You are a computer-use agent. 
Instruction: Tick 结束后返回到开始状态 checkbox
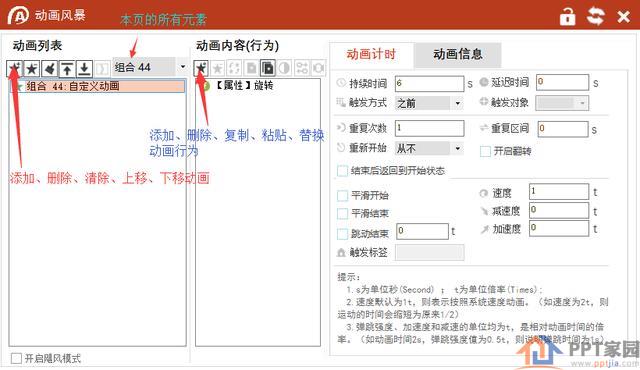click(342, 171)
